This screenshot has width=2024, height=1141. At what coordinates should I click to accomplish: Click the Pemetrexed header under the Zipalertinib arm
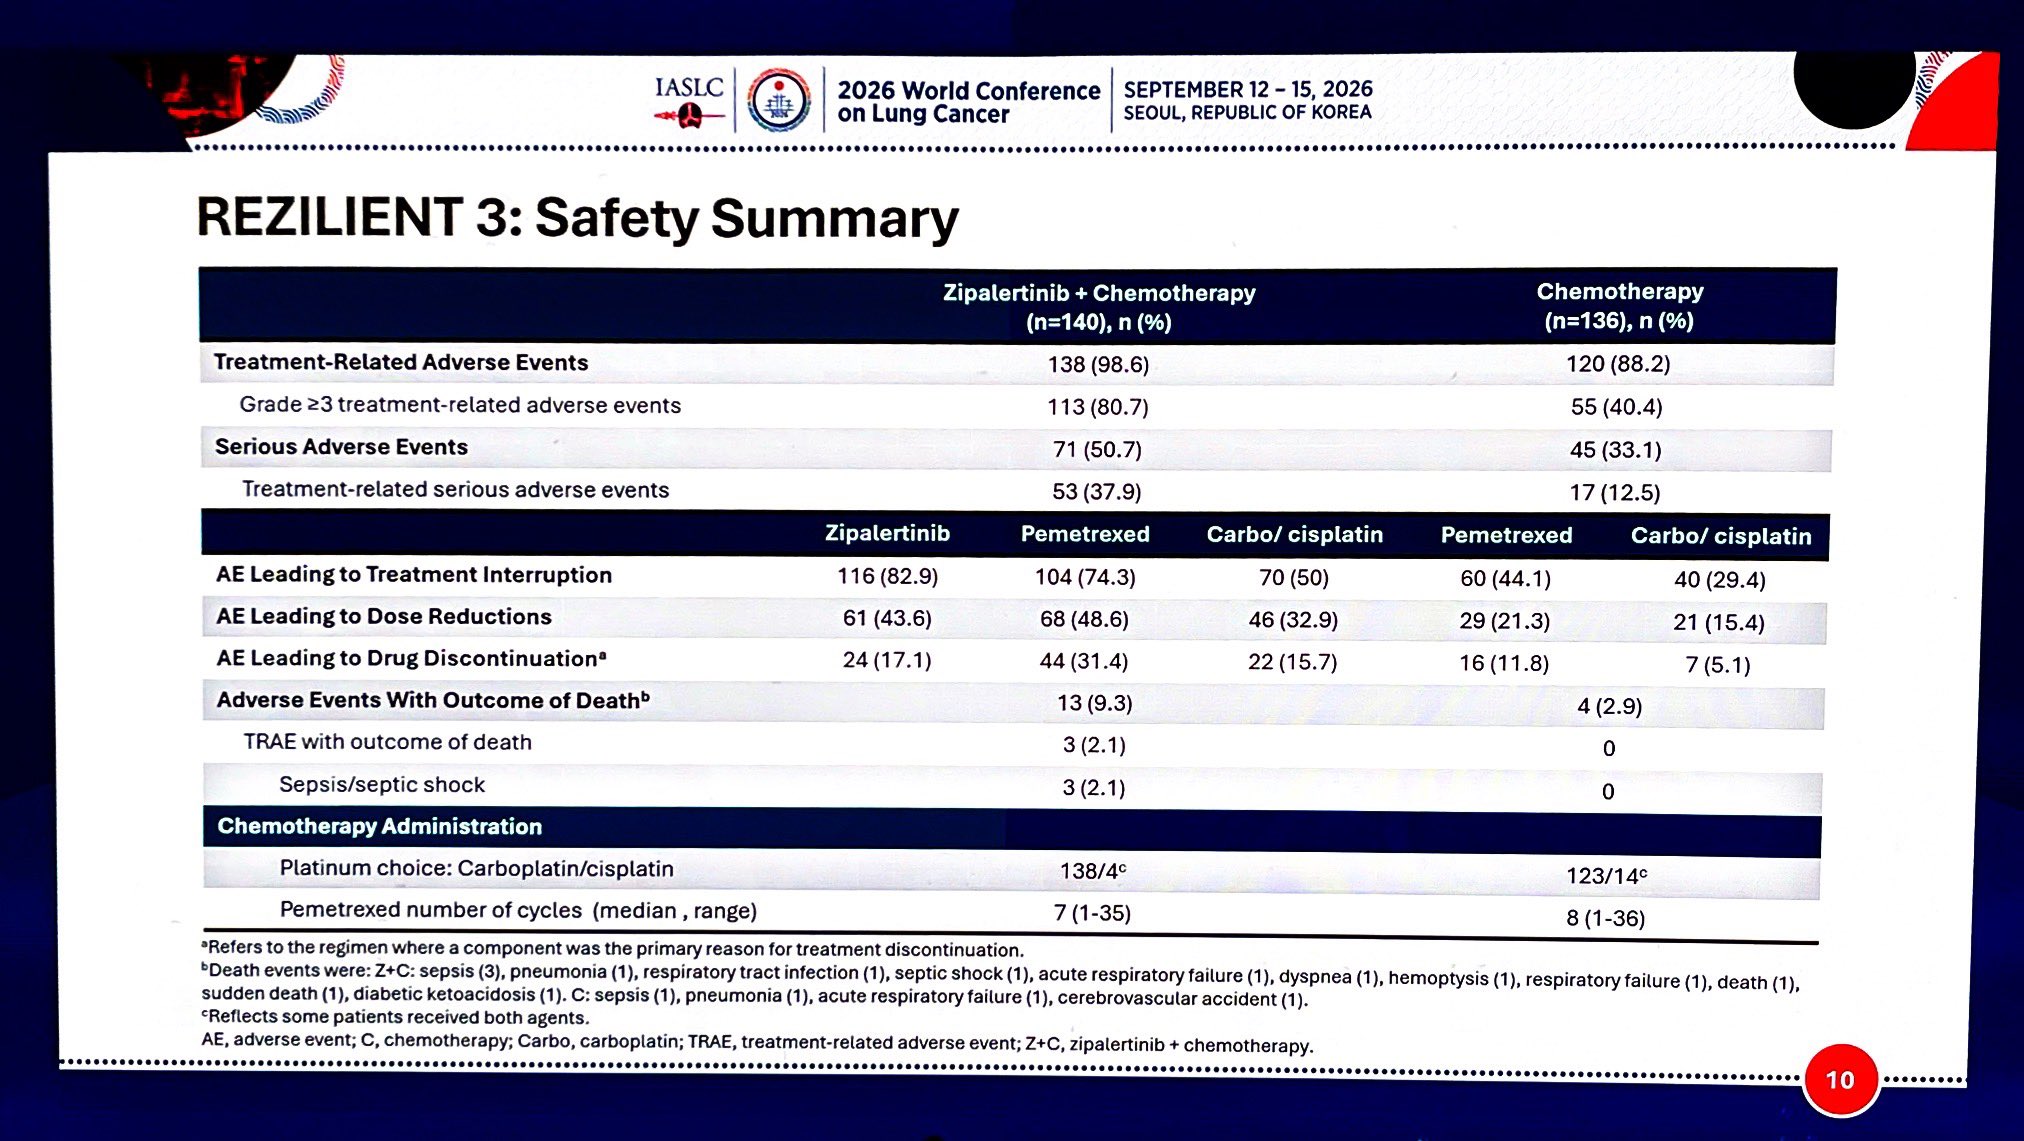(x=1085, y=534)
